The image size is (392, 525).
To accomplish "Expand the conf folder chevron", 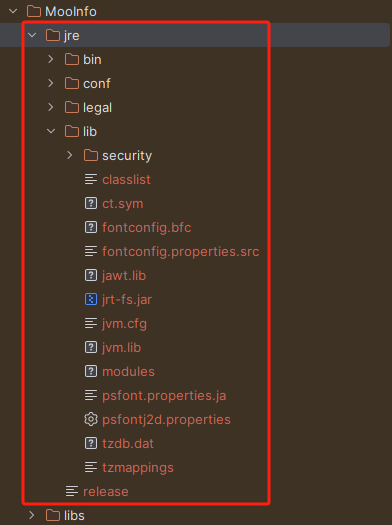I will 51,83.
